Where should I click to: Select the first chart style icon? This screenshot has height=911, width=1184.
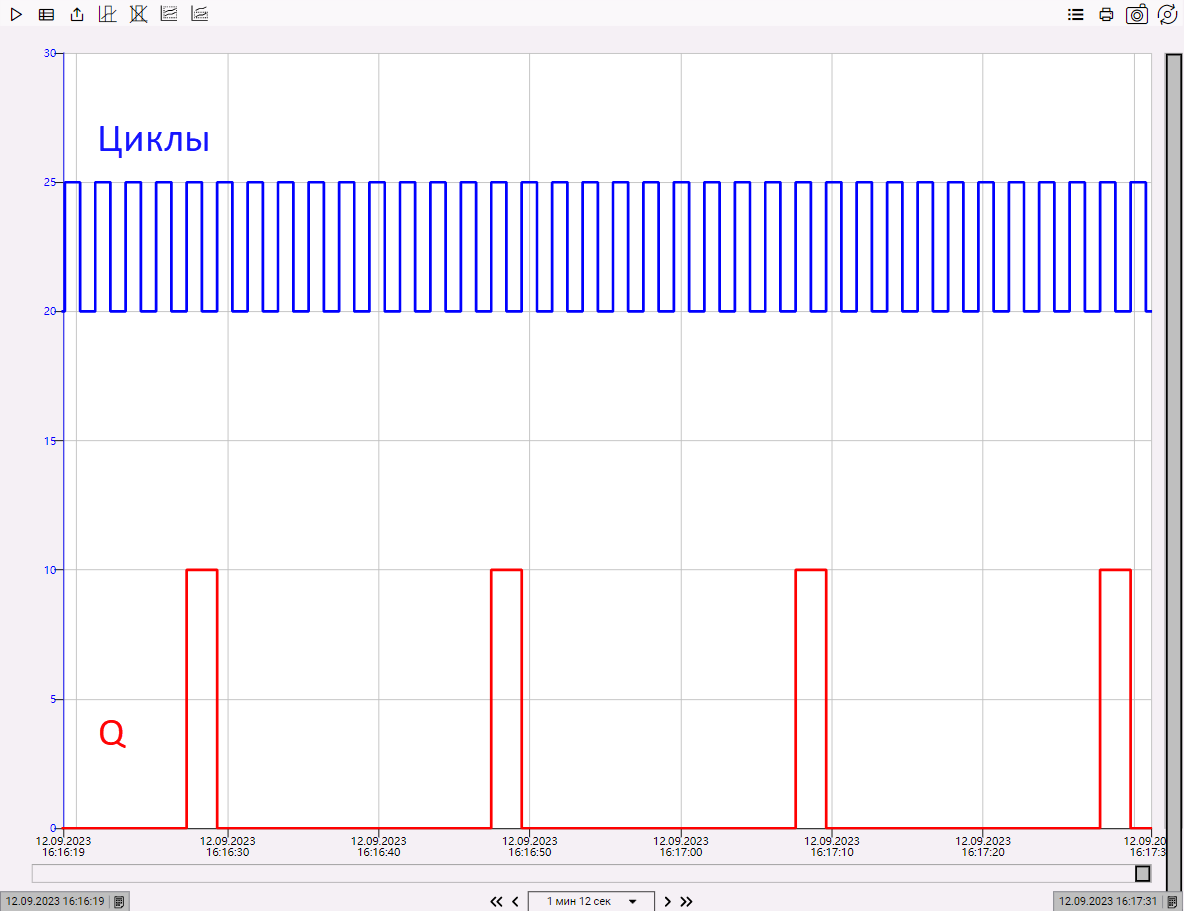click(x=168, y=14)
